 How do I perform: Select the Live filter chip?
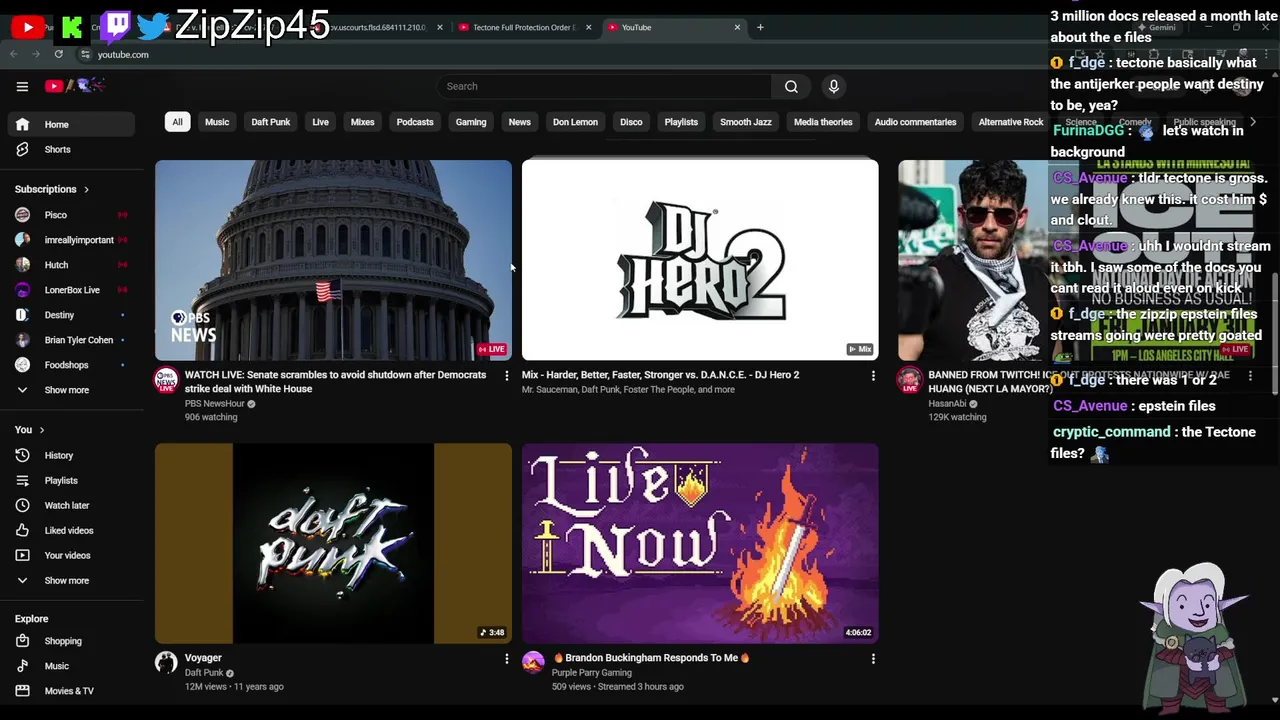tap(320, 122)
